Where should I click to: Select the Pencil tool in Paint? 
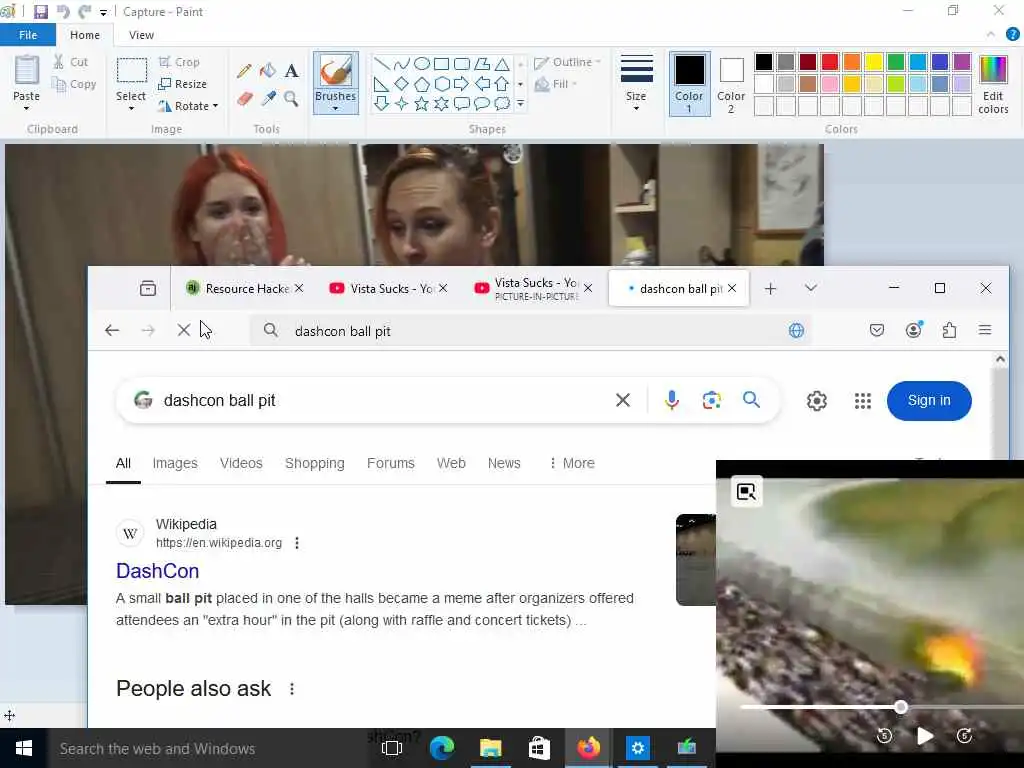pos(244,71)
